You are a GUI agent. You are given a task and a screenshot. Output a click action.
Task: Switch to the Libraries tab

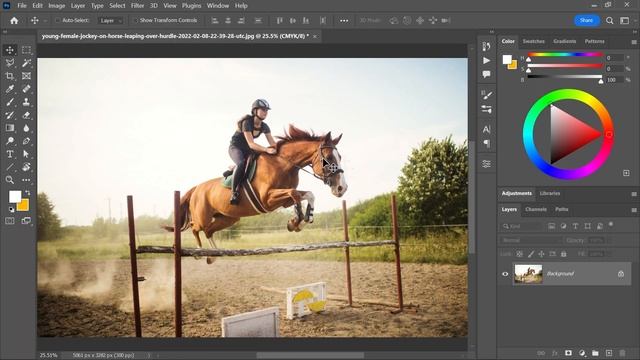pos(550,193)
